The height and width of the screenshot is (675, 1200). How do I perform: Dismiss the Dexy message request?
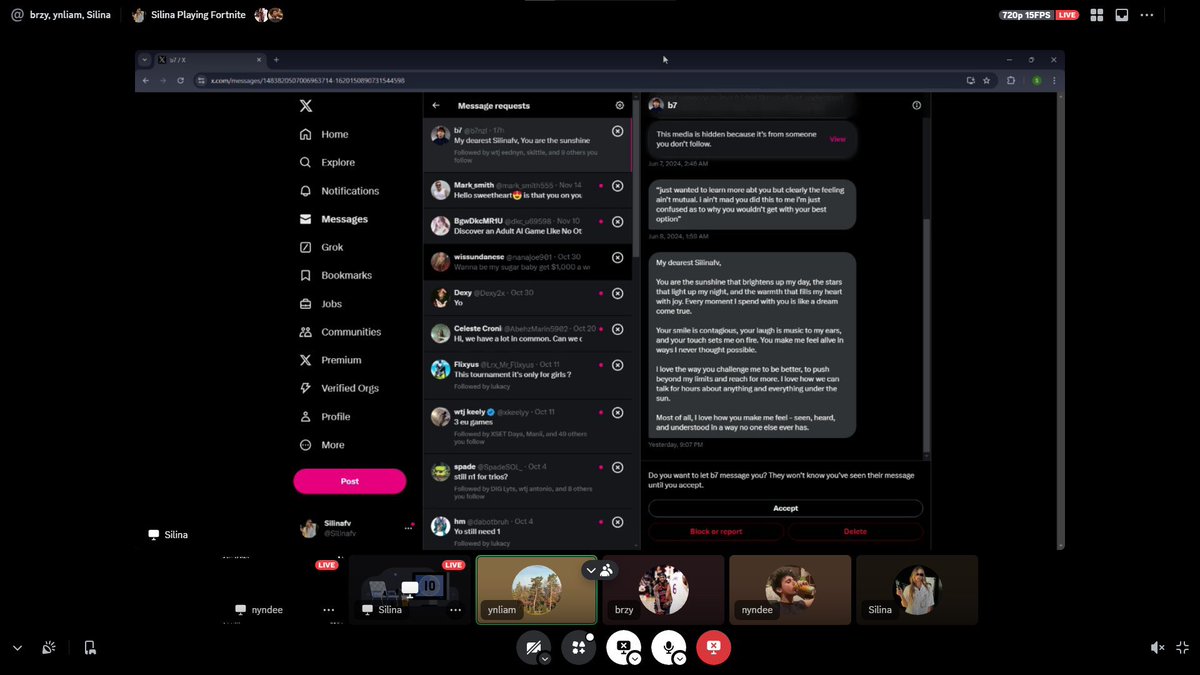617,293
